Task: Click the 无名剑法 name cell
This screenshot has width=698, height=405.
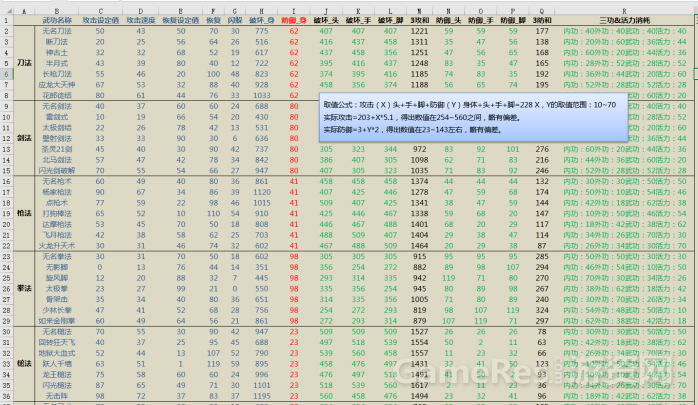Action: (57, 106)
